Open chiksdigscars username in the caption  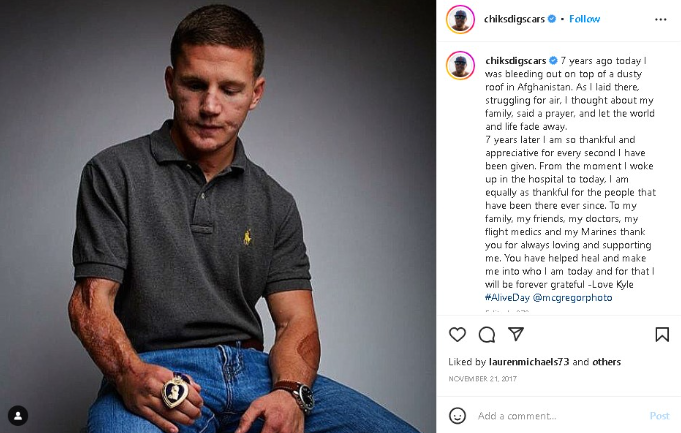[x=514, y=60]
